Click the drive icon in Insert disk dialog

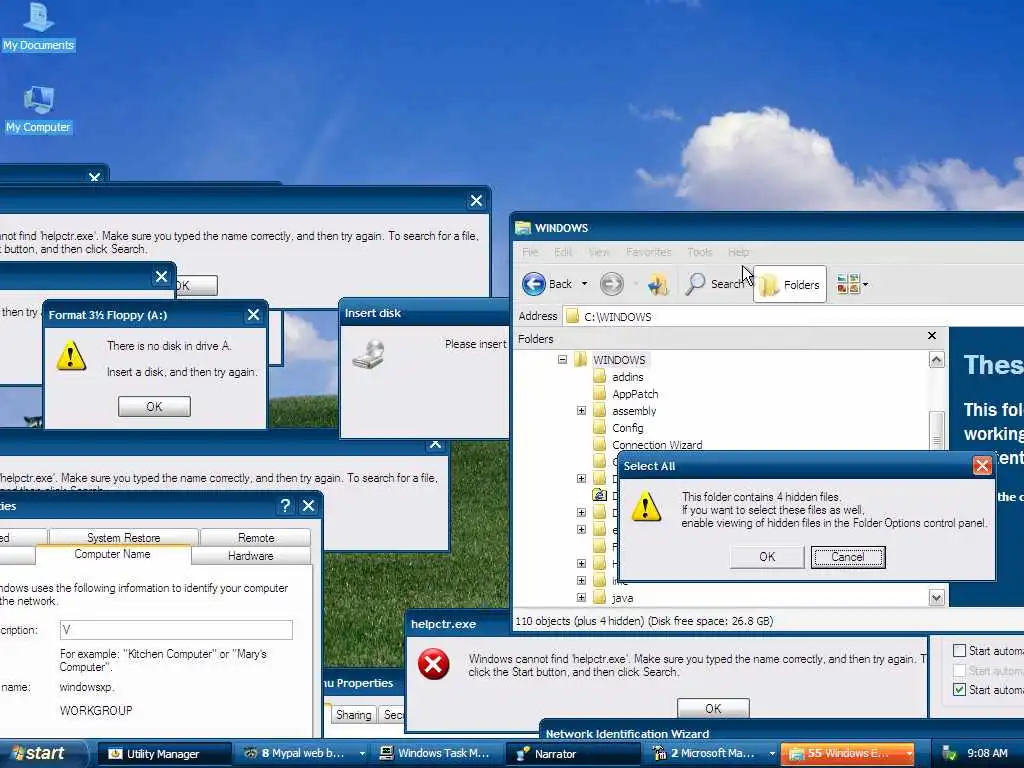tap(368, 354)
